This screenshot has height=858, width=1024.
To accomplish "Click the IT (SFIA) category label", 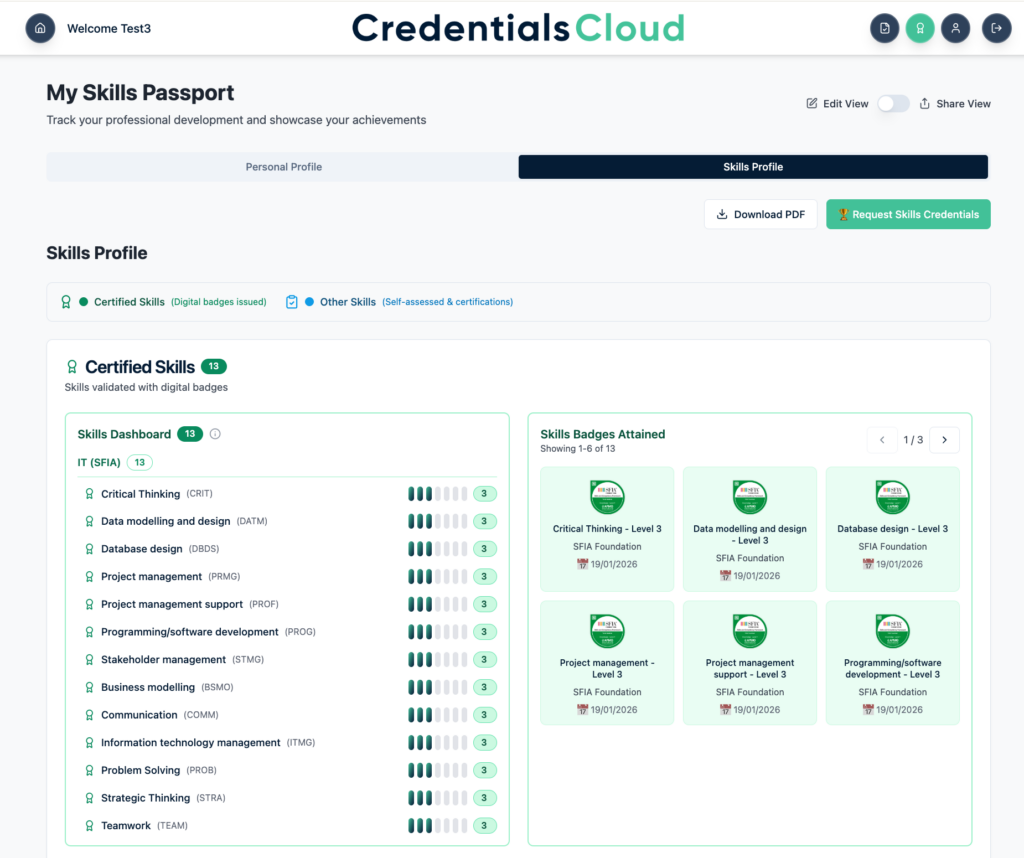I will click(x=99, y=462).
